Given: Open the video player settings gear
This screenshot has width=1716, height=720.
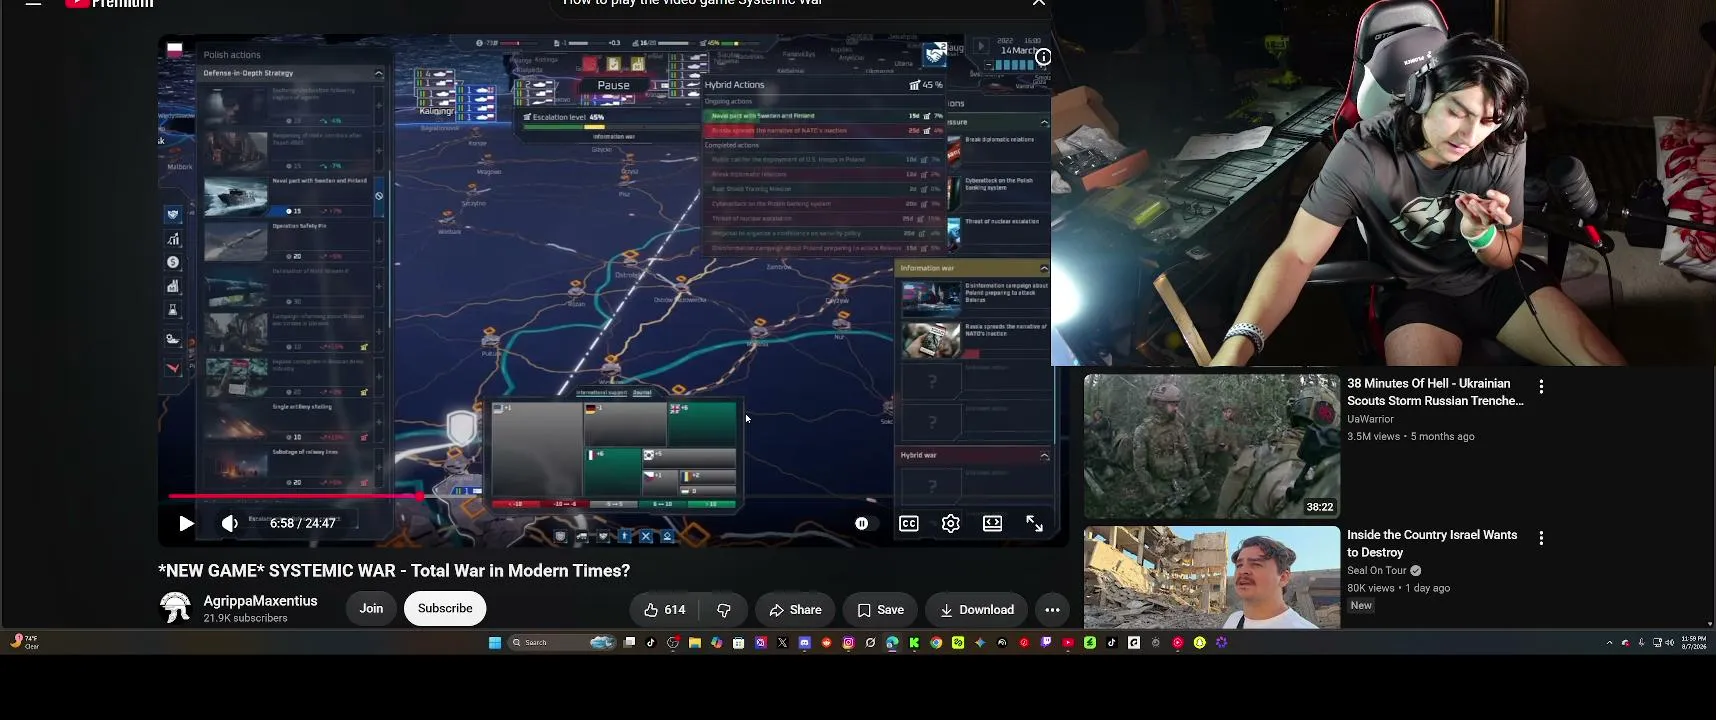Looking at the screenshot, I should (951, 523).
